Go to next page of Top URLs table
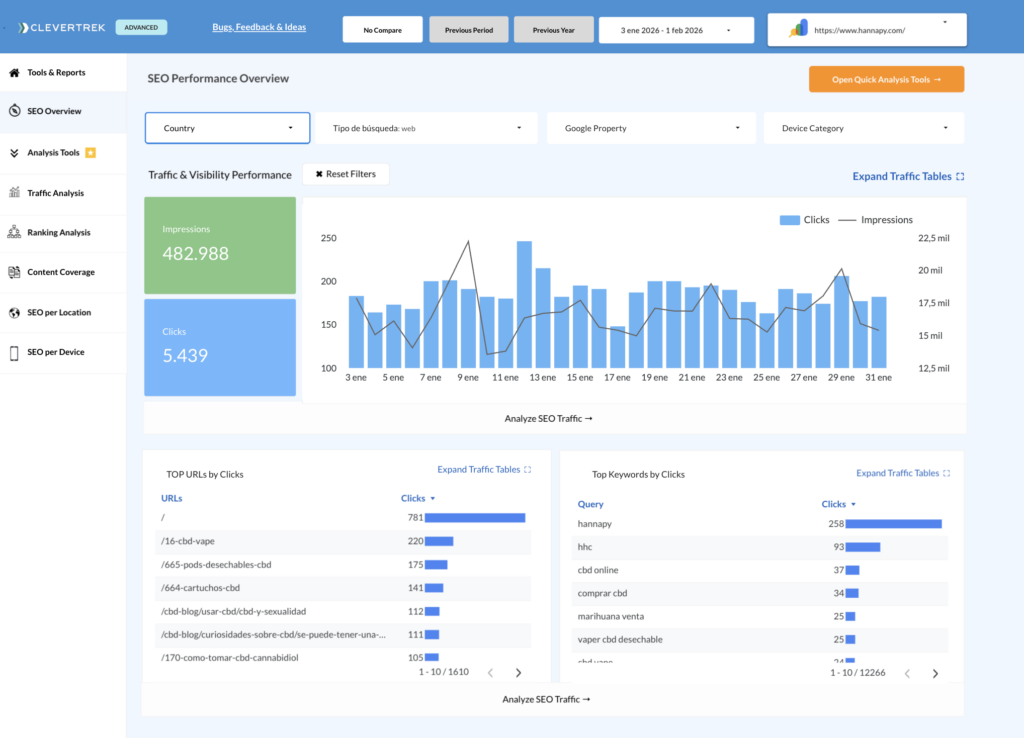The image size is (1024, 738). 518,673
